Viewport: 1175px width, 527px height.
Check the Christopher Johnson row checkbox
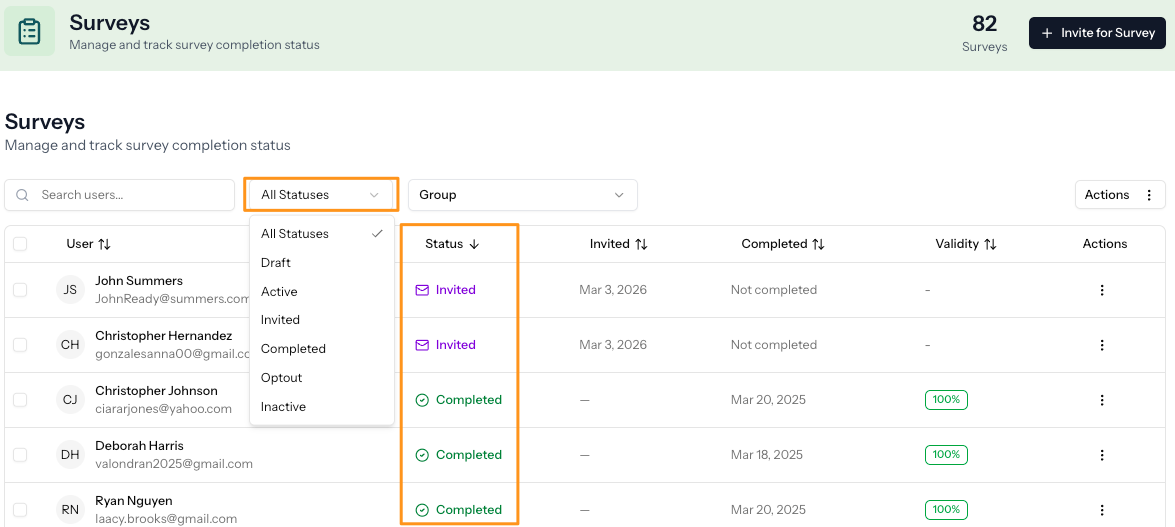point(20,400)
